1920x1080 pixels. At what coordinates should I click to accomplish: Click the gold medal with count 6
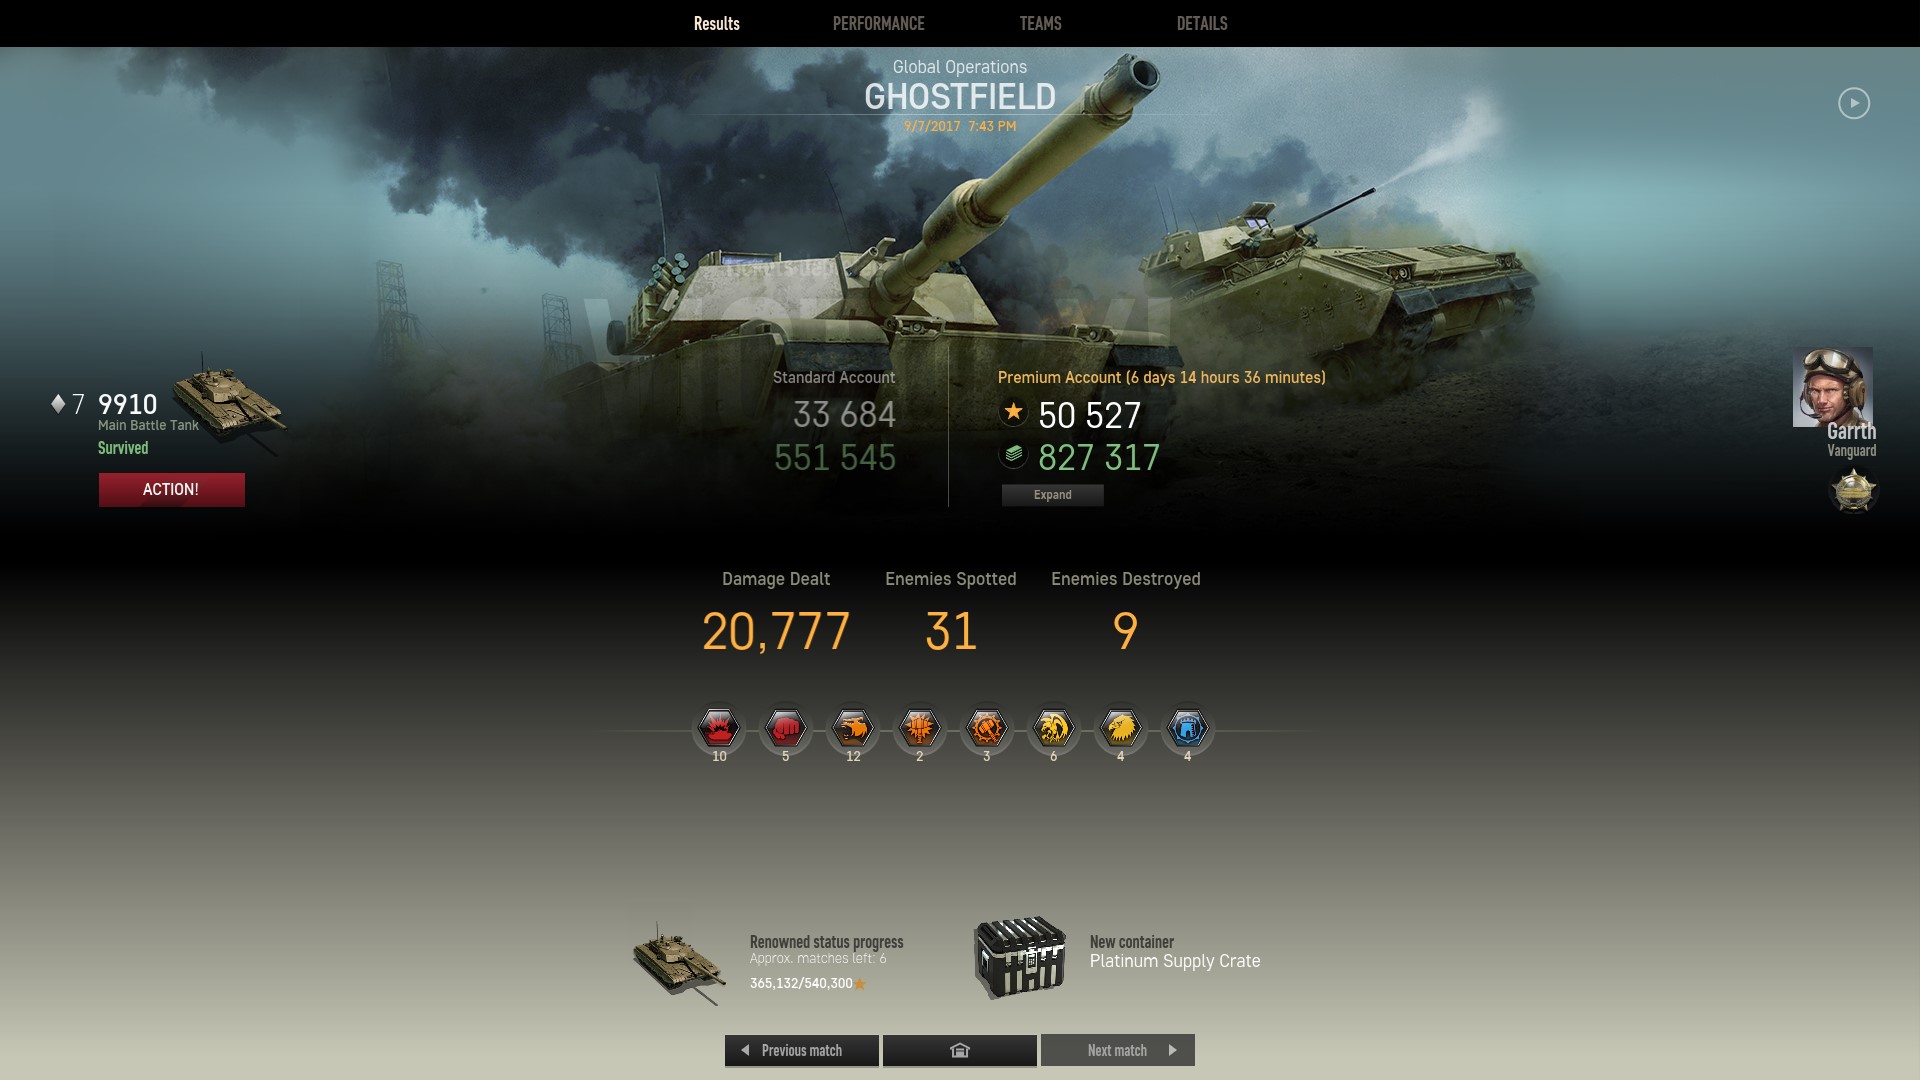click(1054, 729)
